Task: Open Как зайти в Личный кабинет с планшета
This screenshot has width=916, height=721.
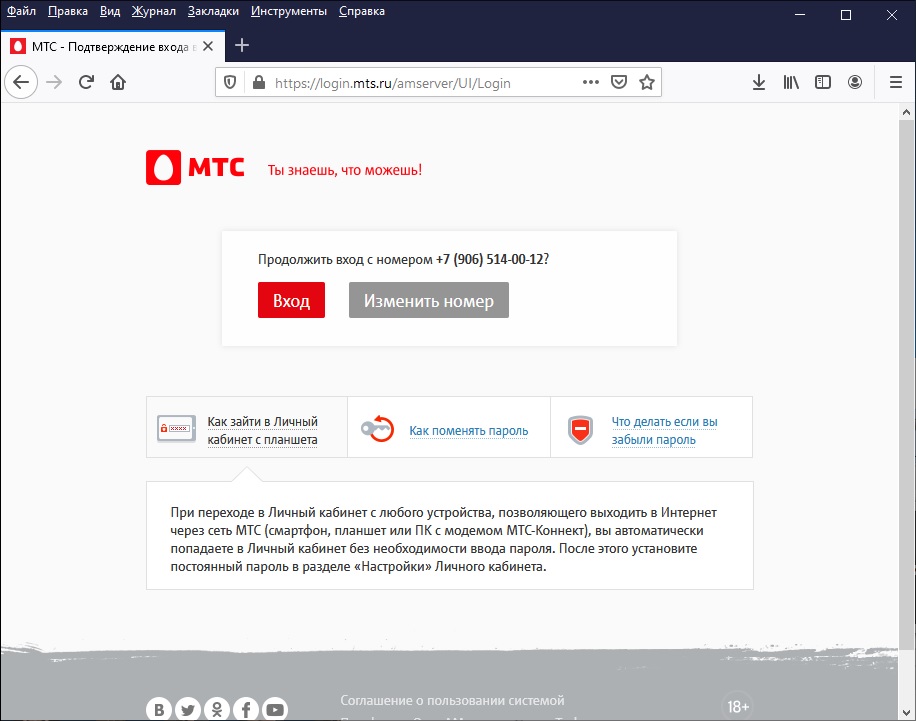Action: click(x=262, y=431)
